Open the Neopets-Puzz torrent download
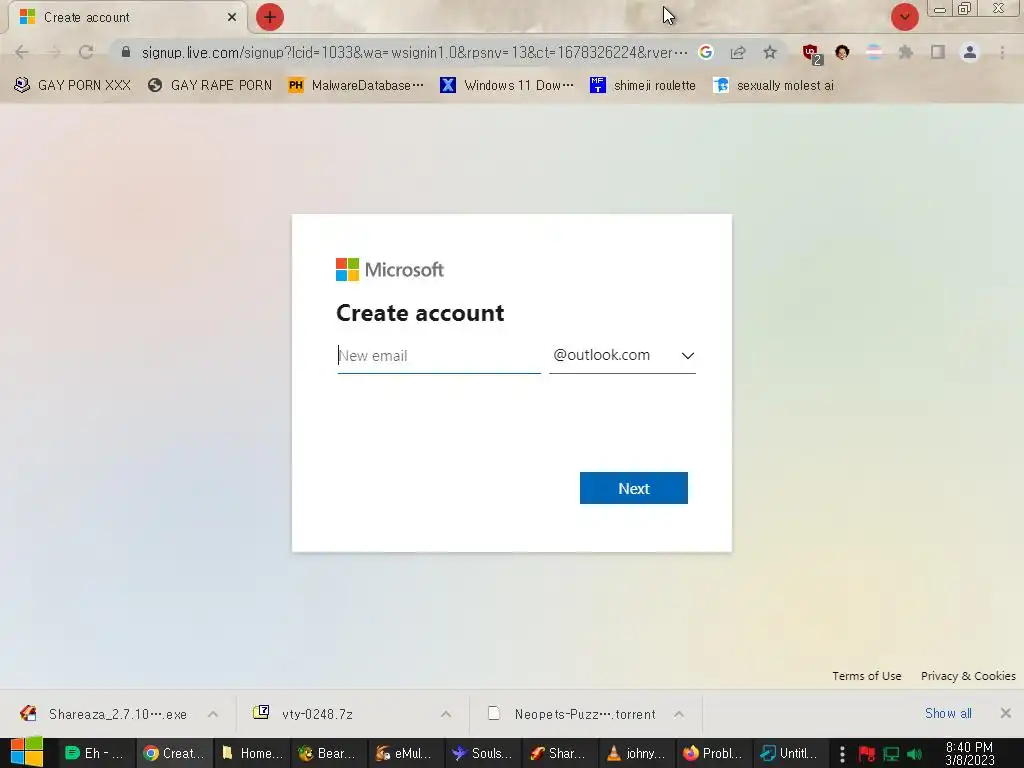 (571, 714)
